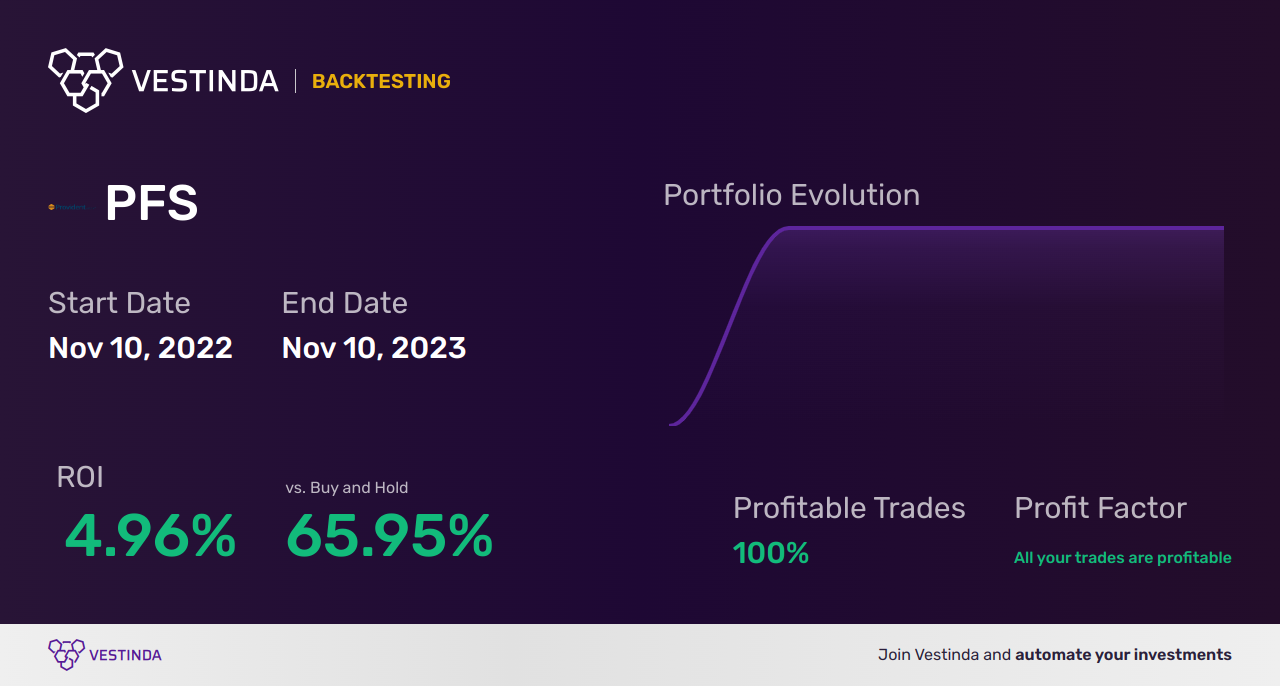
Task: Click the Portfolio Evolution heading
Action: (791, 195)
